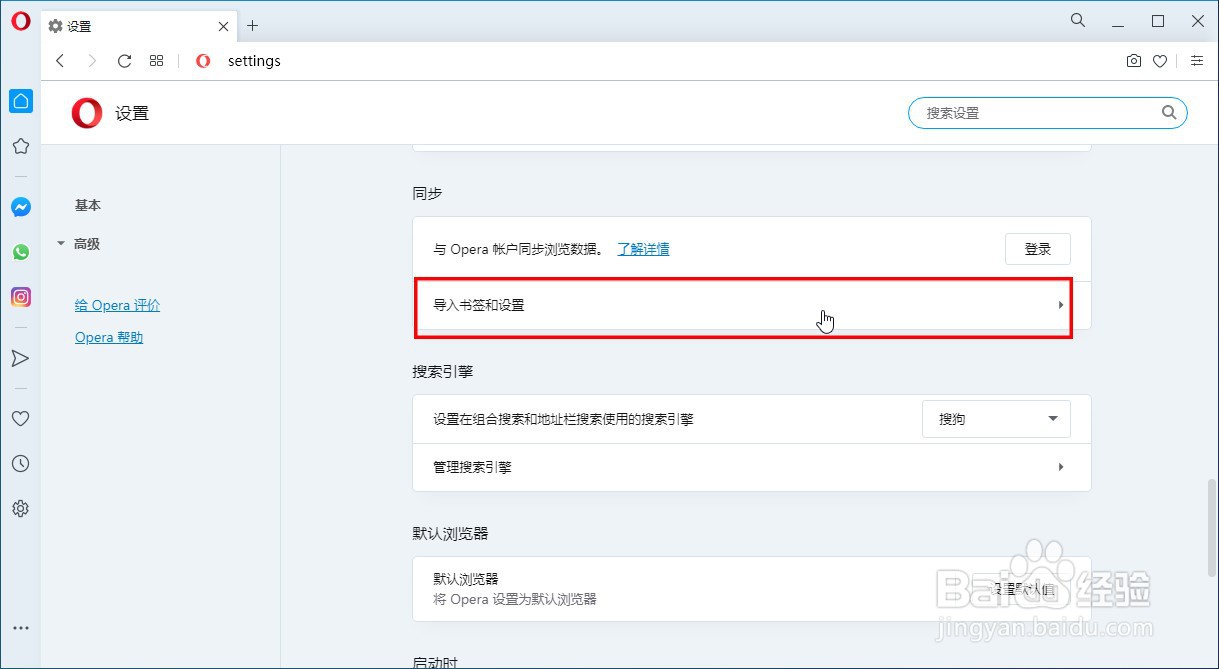Click the Opera logo beside 设置 heading
Screen dimensions: 1219x669
coord(87,113)
